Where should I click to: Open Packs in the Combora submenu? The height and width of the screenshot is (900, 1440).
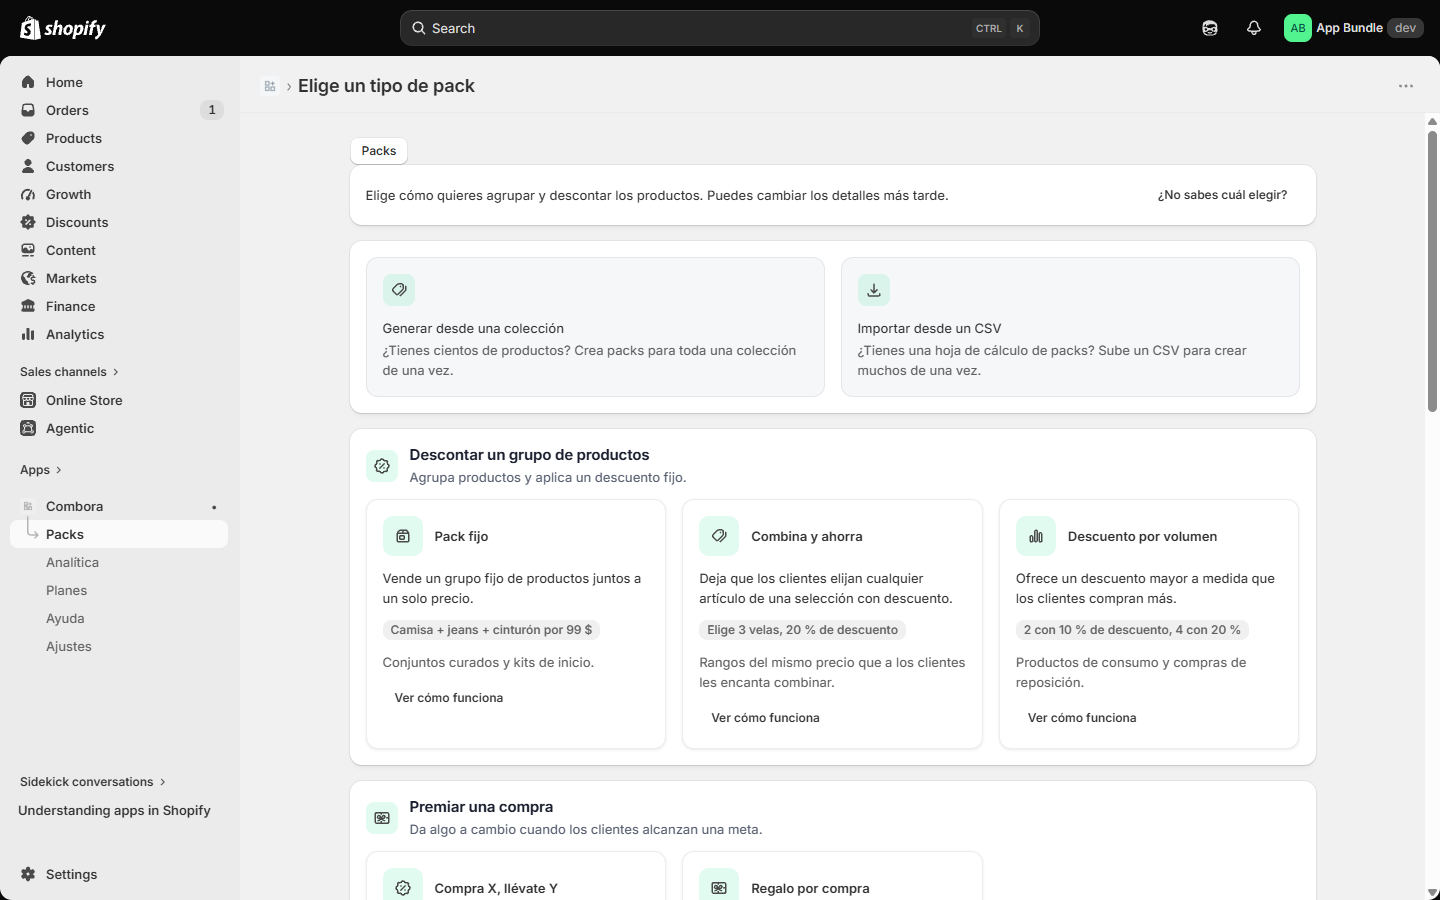(x=119, y=534)
